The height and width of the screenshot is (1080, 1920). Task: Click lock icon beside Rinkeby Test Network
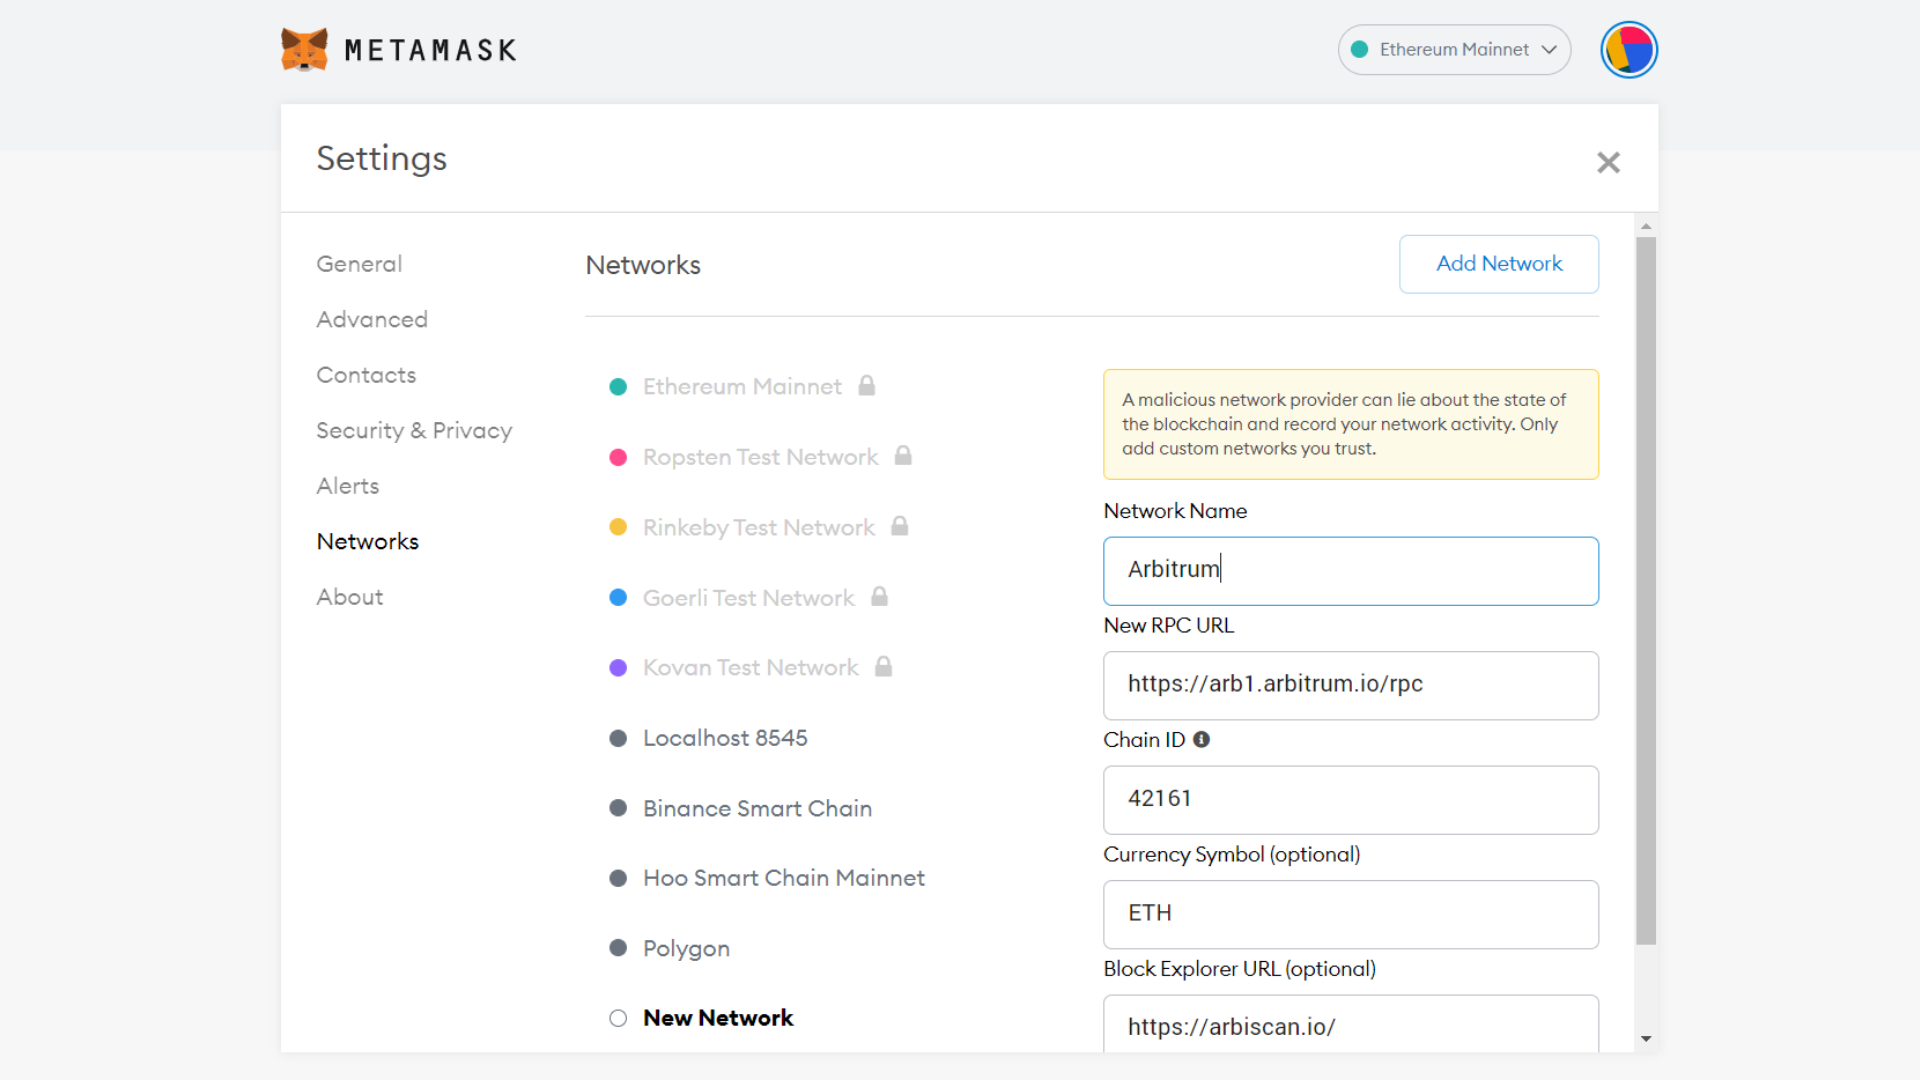(899, 526)
